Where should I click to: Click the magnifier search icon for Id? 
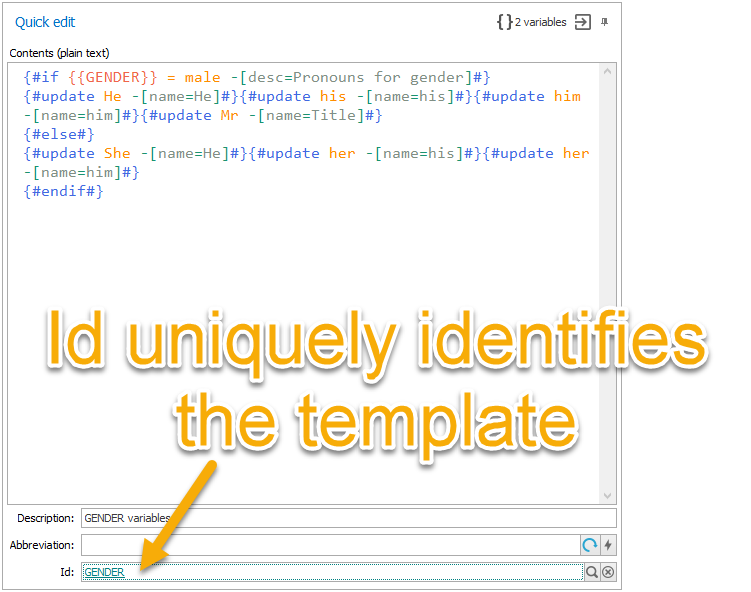tap(592, 572)
